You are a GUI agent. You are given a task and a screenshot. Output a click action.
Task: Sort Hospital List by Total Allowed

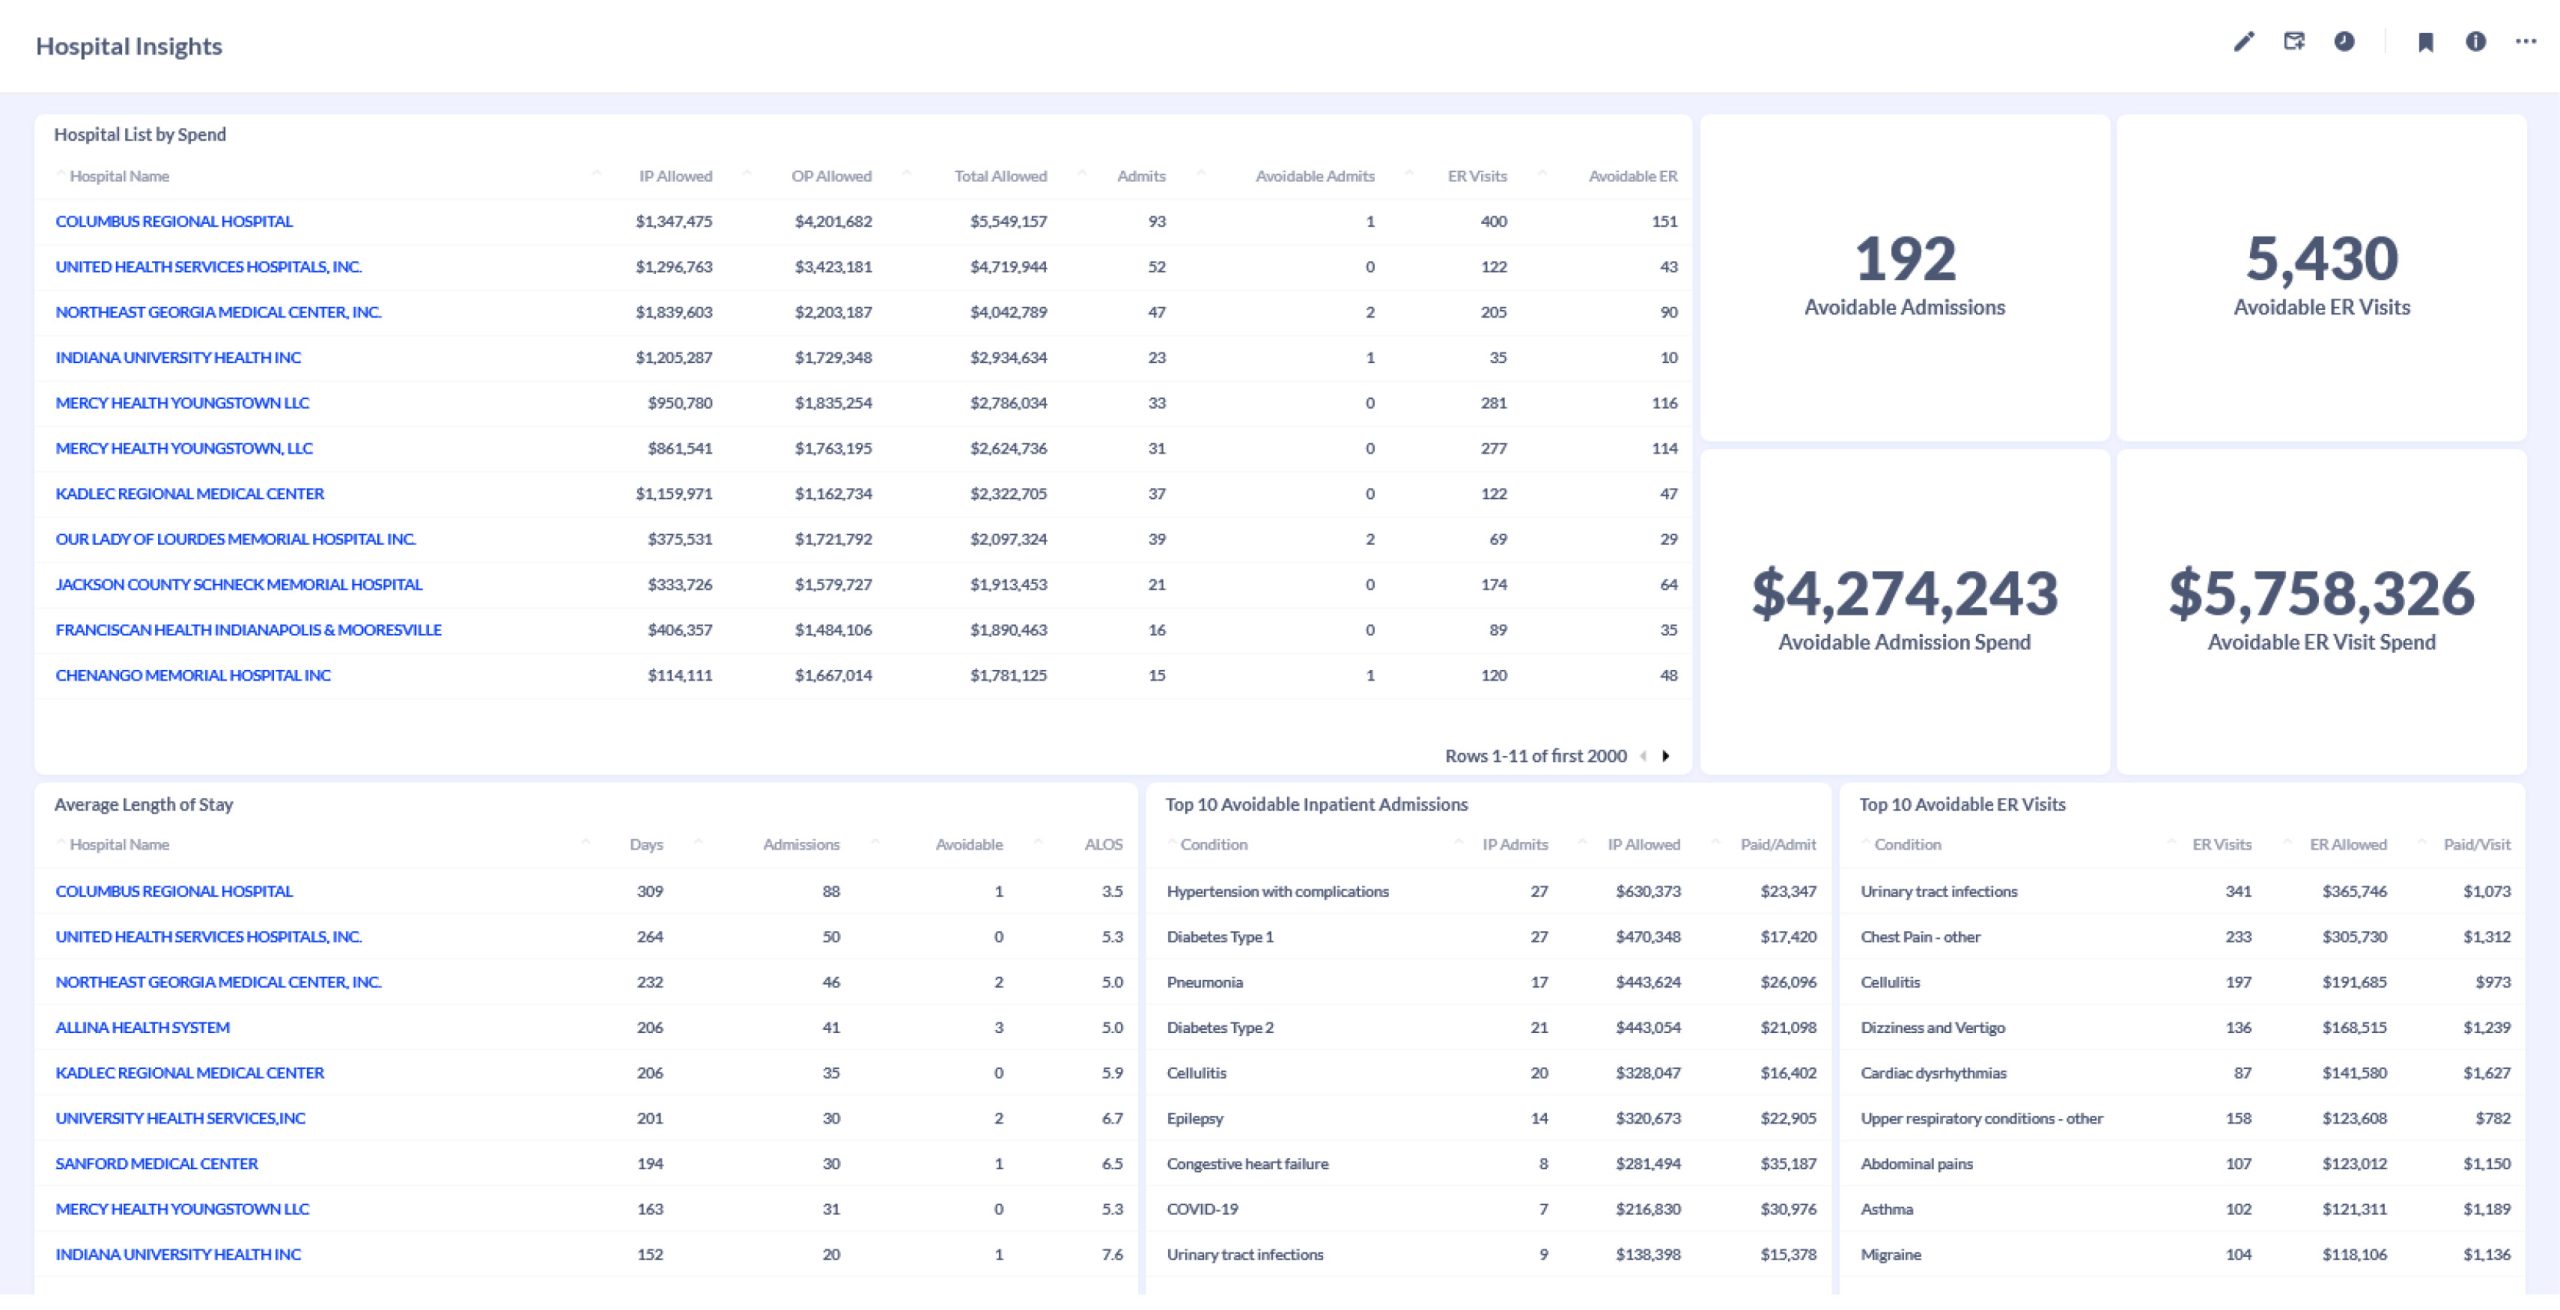[x=1000, y=176]
